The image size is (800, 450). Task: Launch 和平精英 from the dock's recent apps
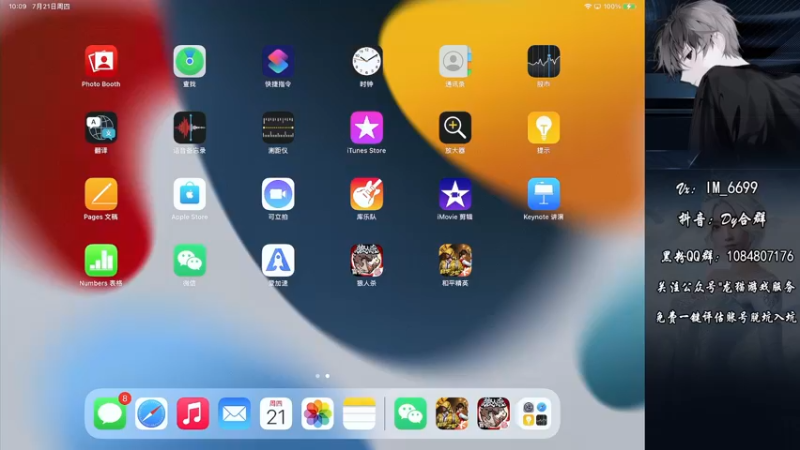[452, 413]
